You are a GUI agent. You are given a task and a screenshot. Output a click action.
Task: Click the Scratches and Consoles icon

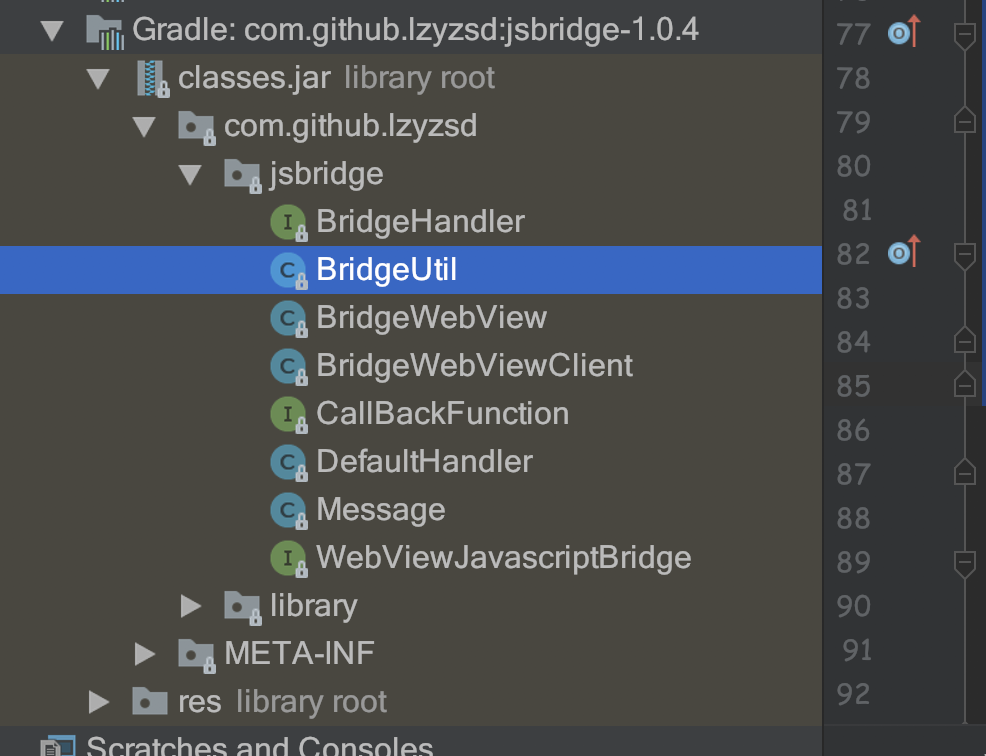[58, 745]
